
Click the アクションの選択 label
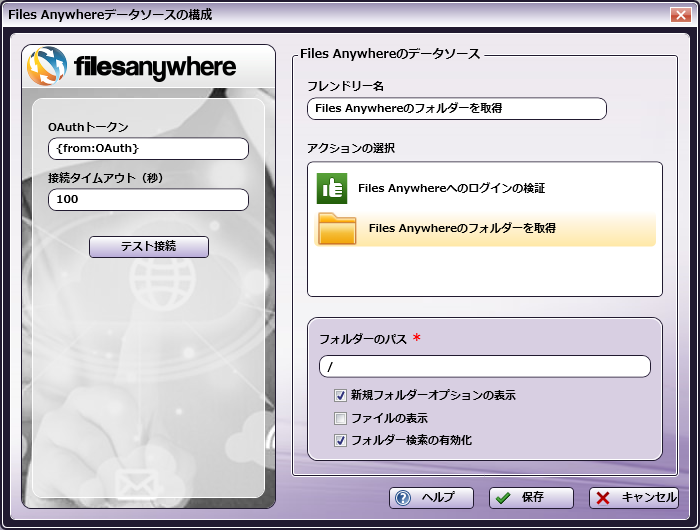coord(351,148)
